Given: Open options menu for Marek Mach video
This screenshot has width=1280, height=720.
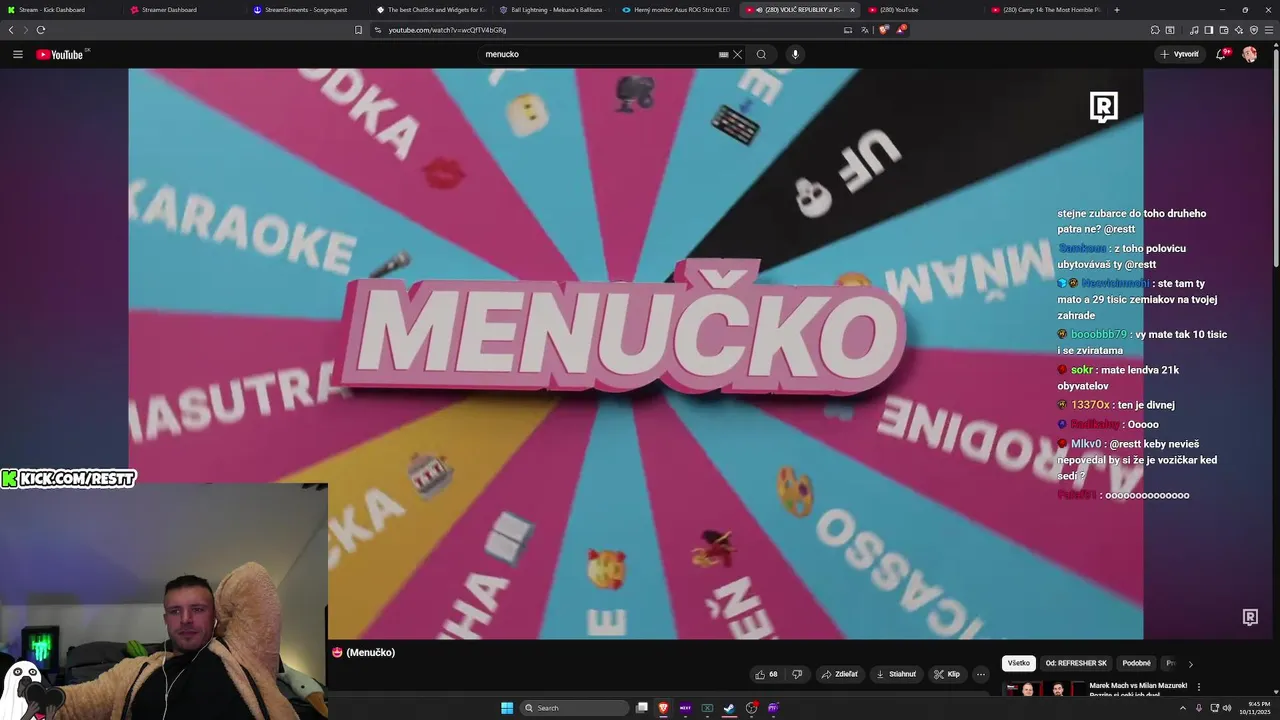Looking at the screenshot, I should point(1199,687).
